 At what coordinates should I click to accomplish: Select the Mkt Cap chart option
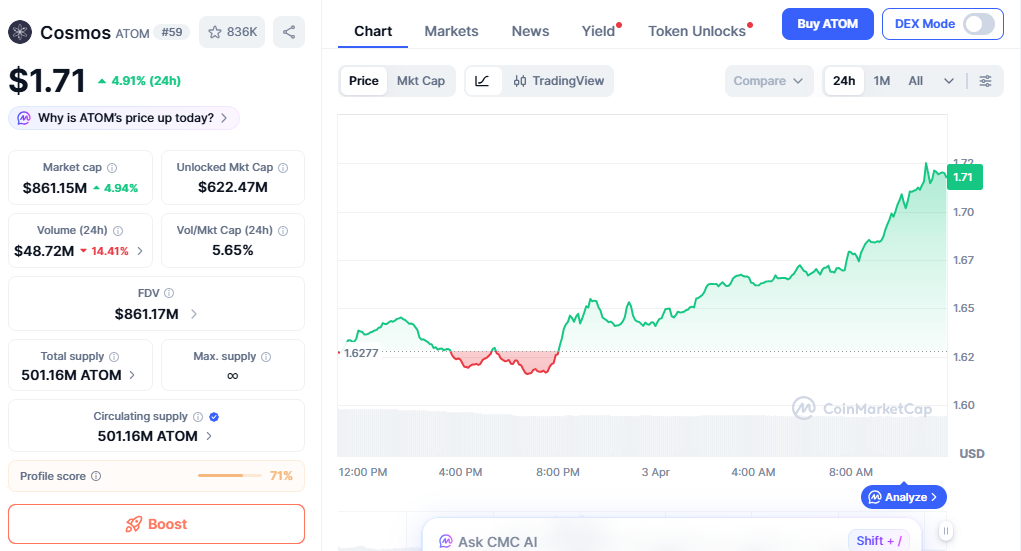pyautogui.click(x=421, y=81)
